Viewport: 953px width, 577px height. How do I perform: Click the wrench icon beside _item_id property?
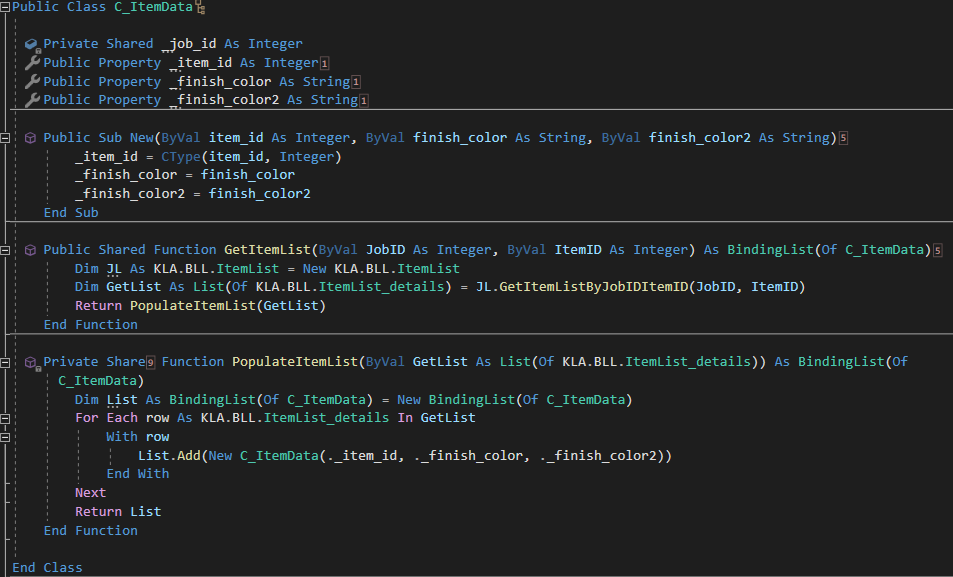click(x=33, y=62)
